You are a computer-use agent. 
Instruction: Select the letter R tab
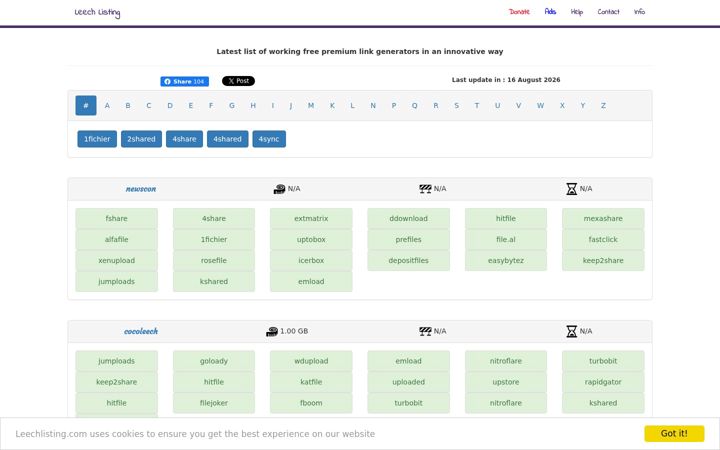[436, 106]
